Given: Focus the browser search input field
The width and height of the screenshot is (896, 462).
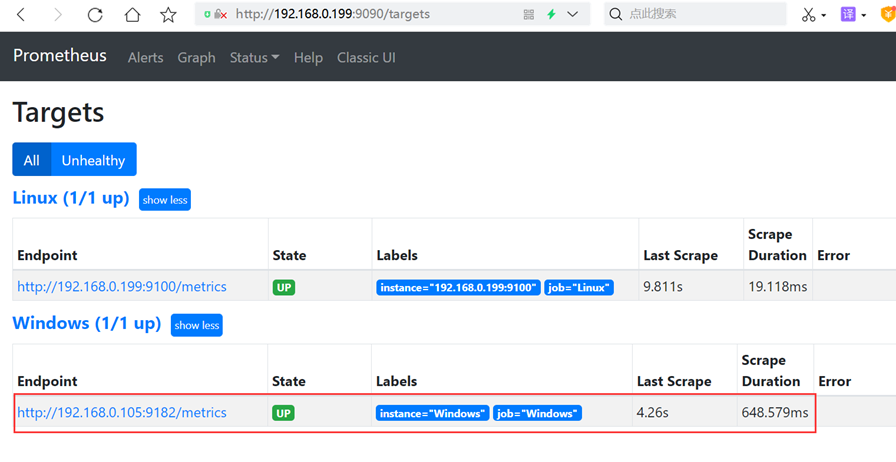Looking at the screenshot, I should (695, 14).
